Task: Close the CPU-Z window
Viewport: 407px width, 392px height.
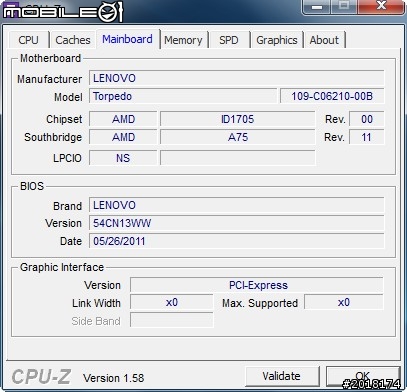Action: 381,7
